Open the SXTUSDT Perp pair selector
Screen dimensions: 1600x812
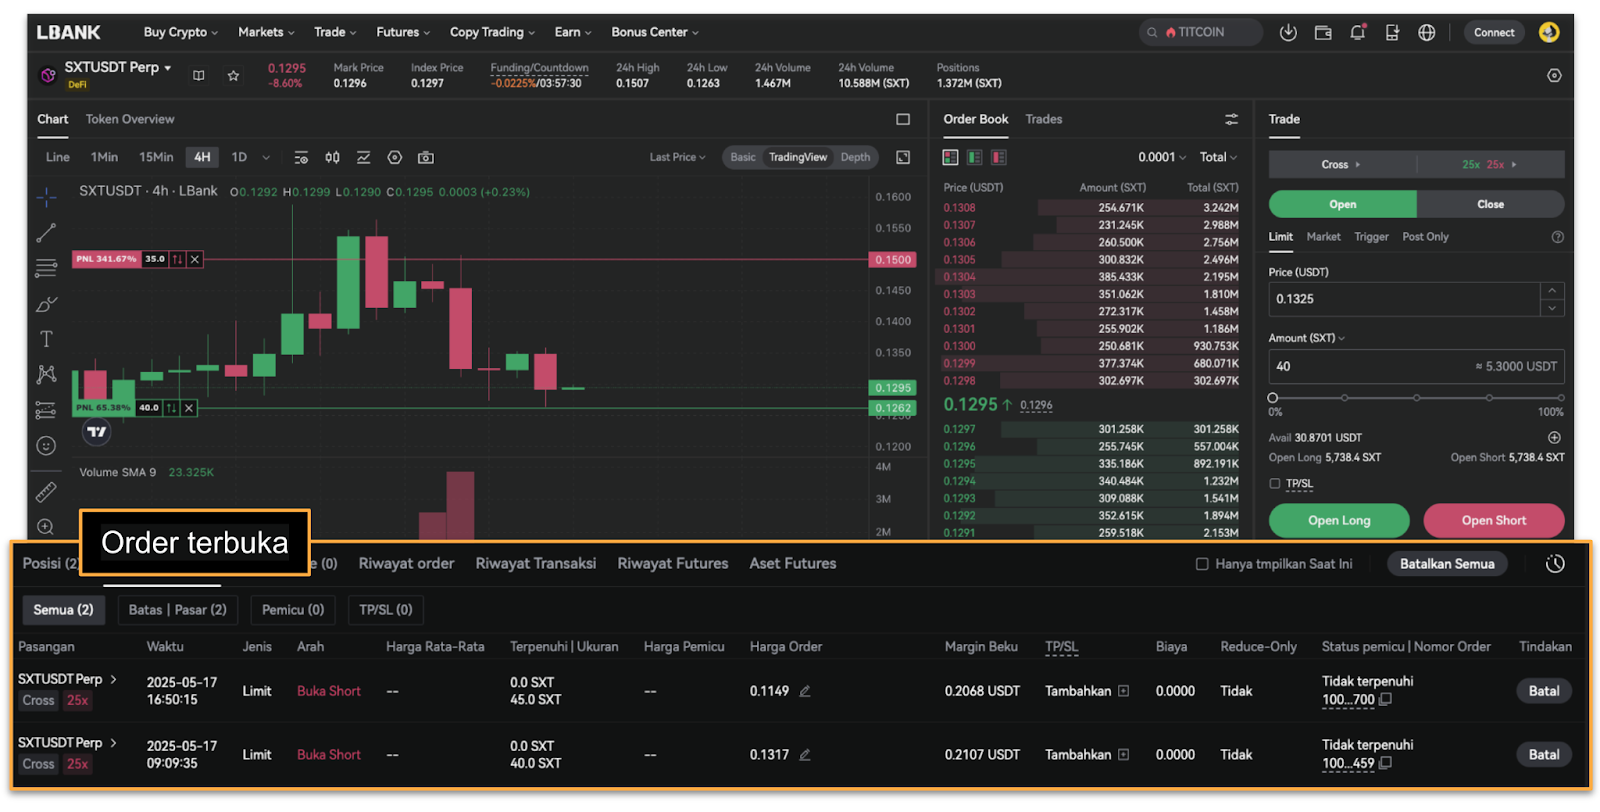[x=118, y=67]
